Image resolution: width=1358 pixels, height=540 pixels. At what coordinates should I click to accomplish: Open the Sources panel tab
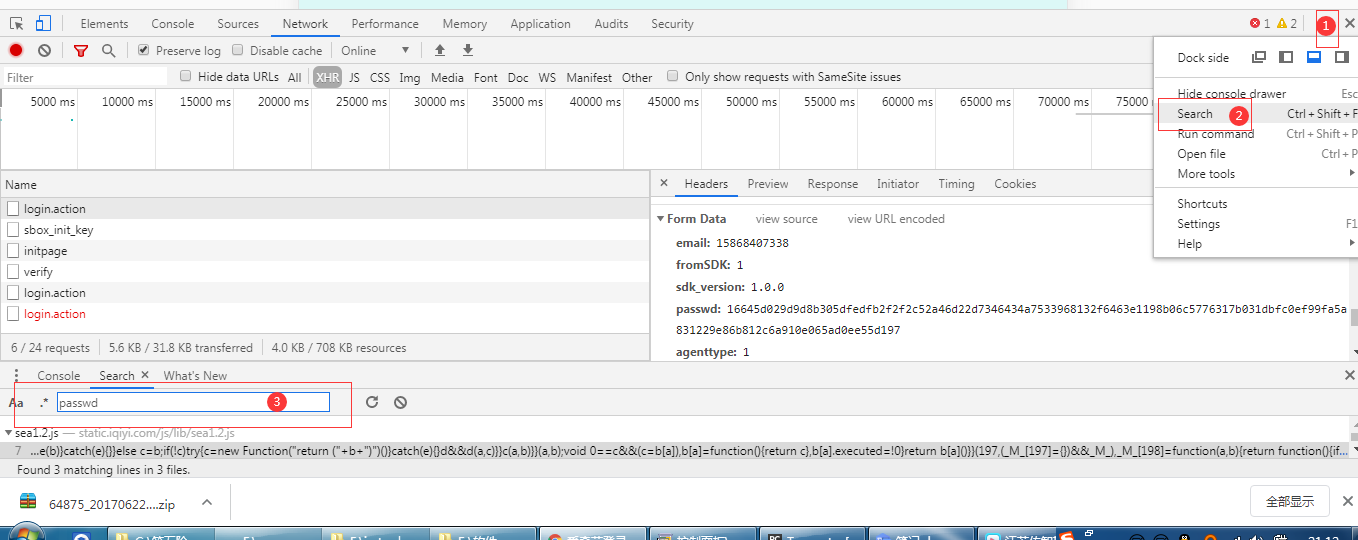pyautogui.click(x=238, y=24)
